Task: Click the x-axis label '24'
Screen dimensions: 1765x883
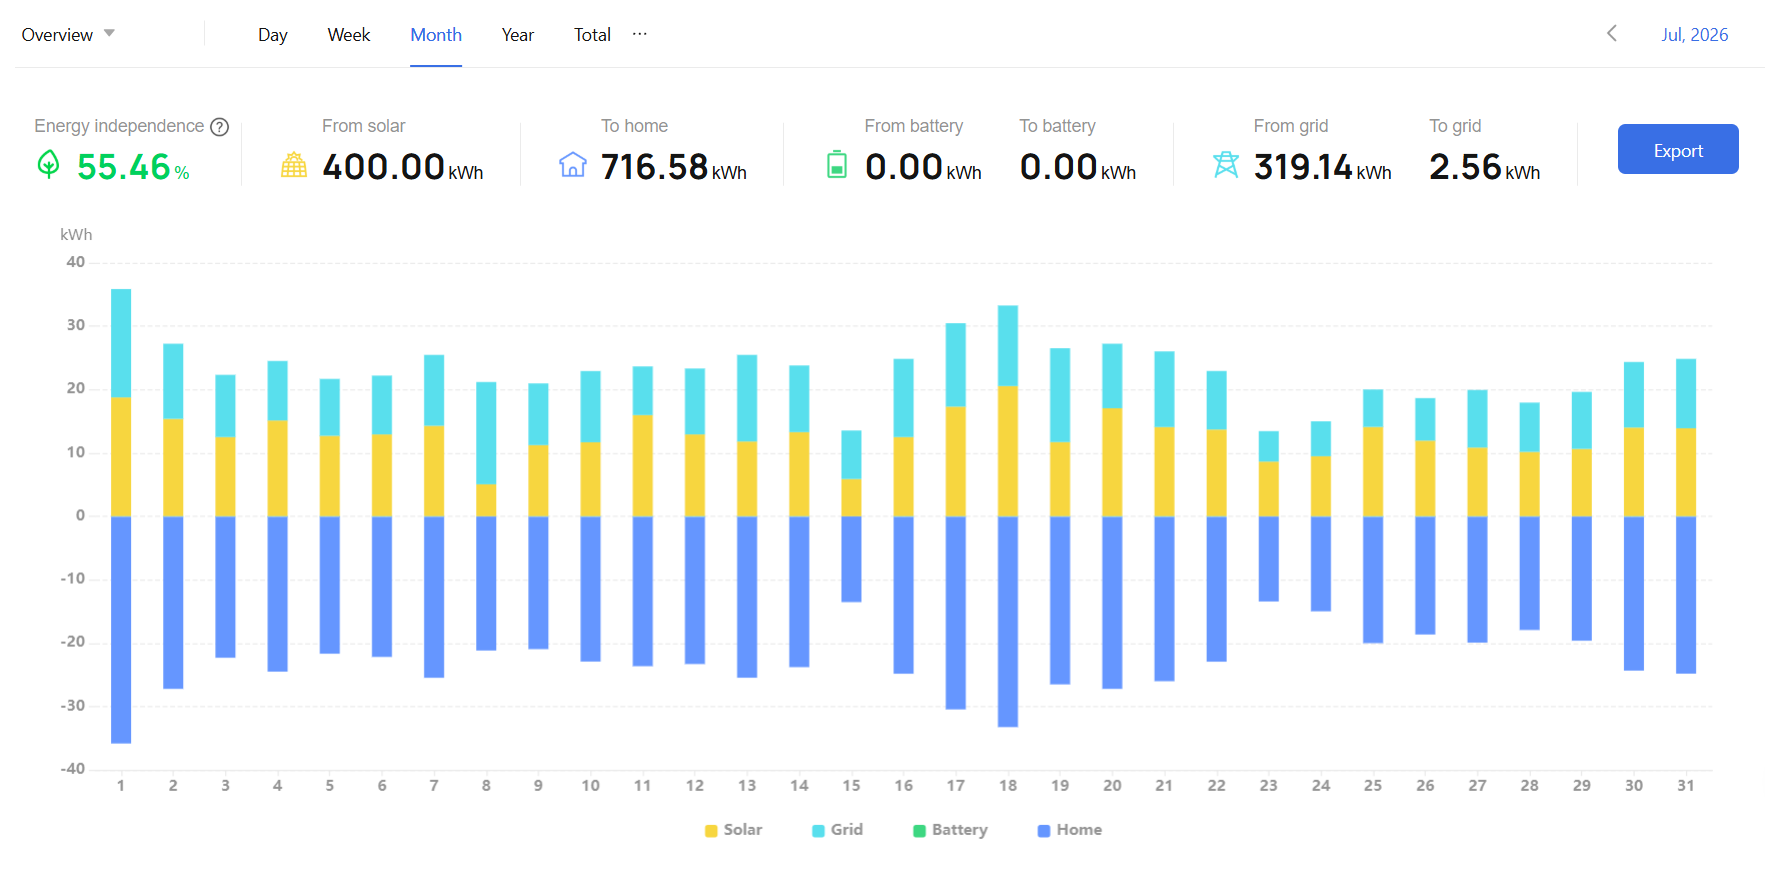Action: (1321, 786)
